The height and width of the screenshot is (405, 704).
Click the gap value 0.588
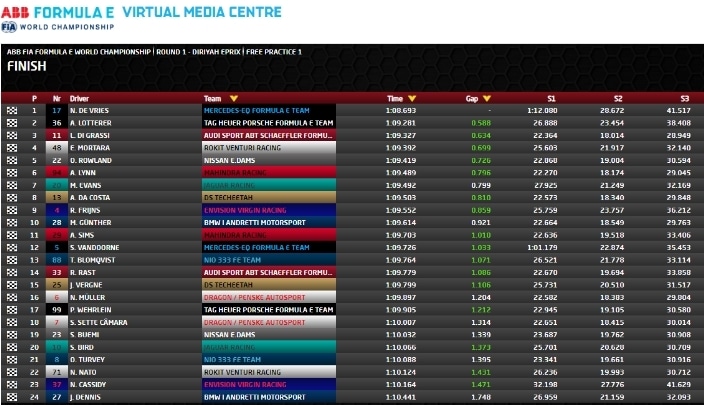tap(481, 123)
